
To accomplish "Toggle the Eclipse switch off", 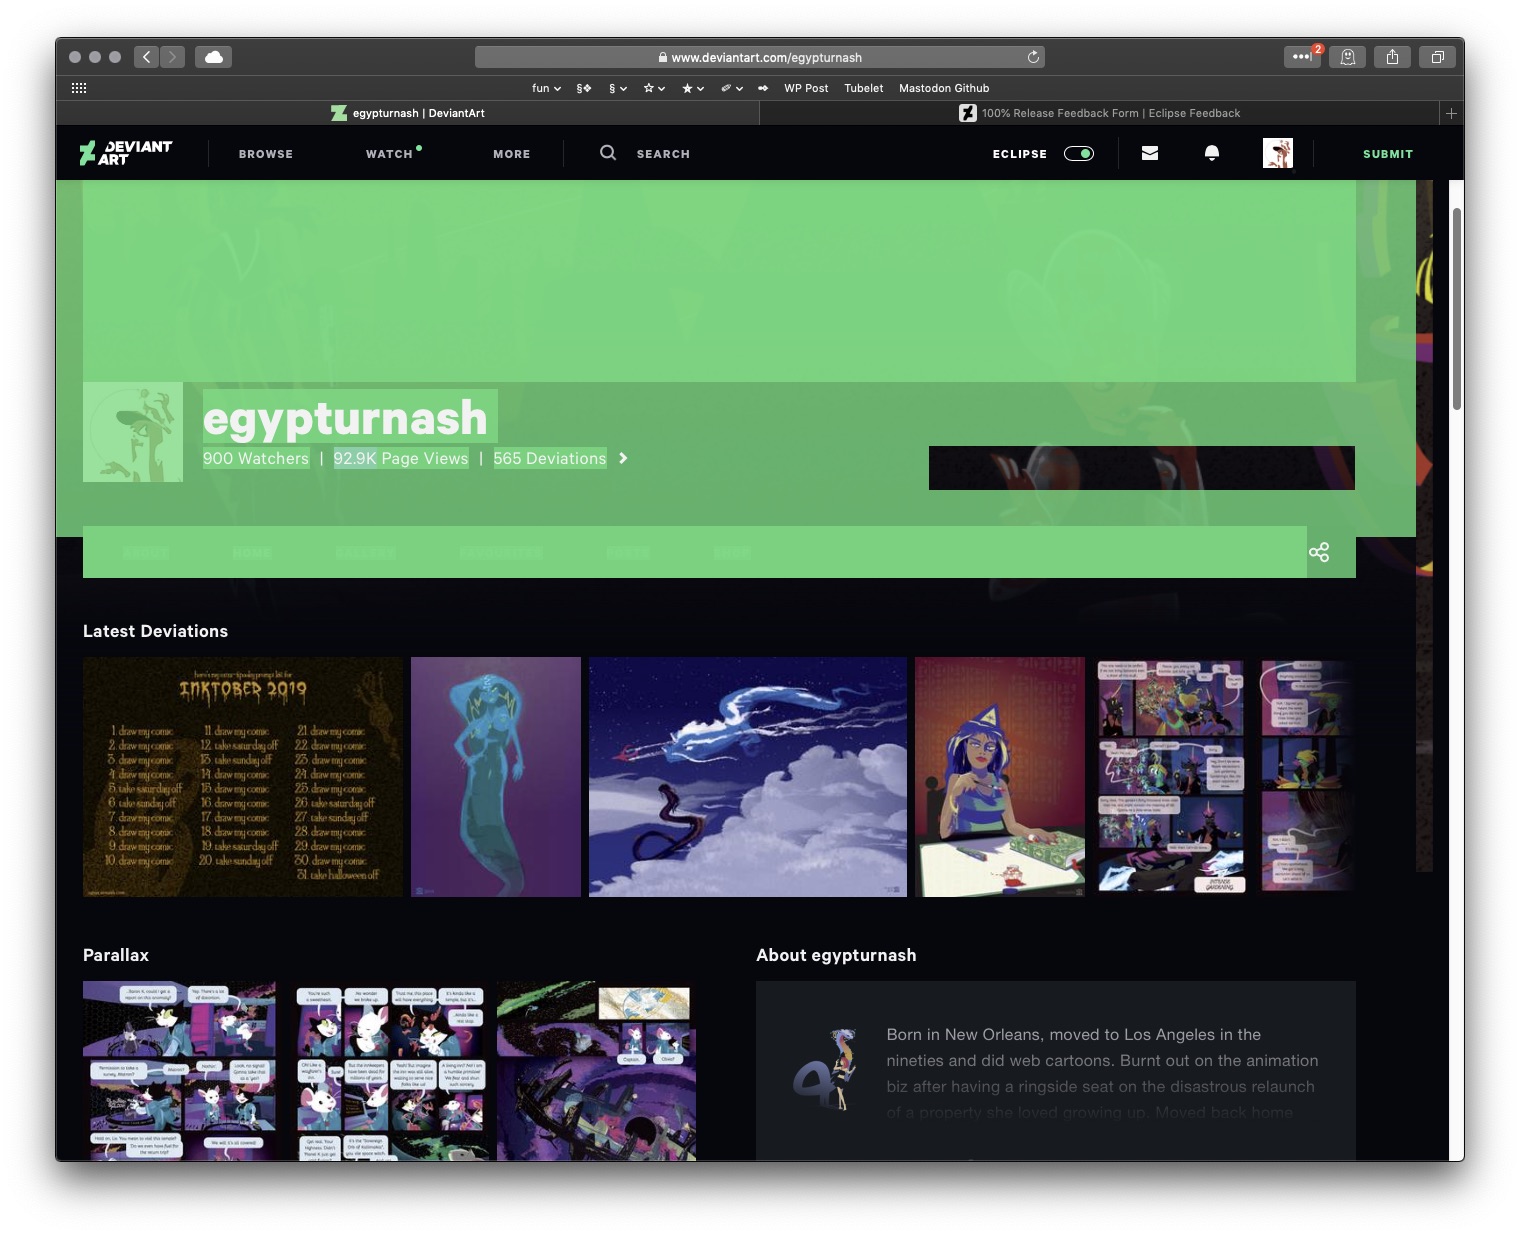I will (x=1079, y=153).
